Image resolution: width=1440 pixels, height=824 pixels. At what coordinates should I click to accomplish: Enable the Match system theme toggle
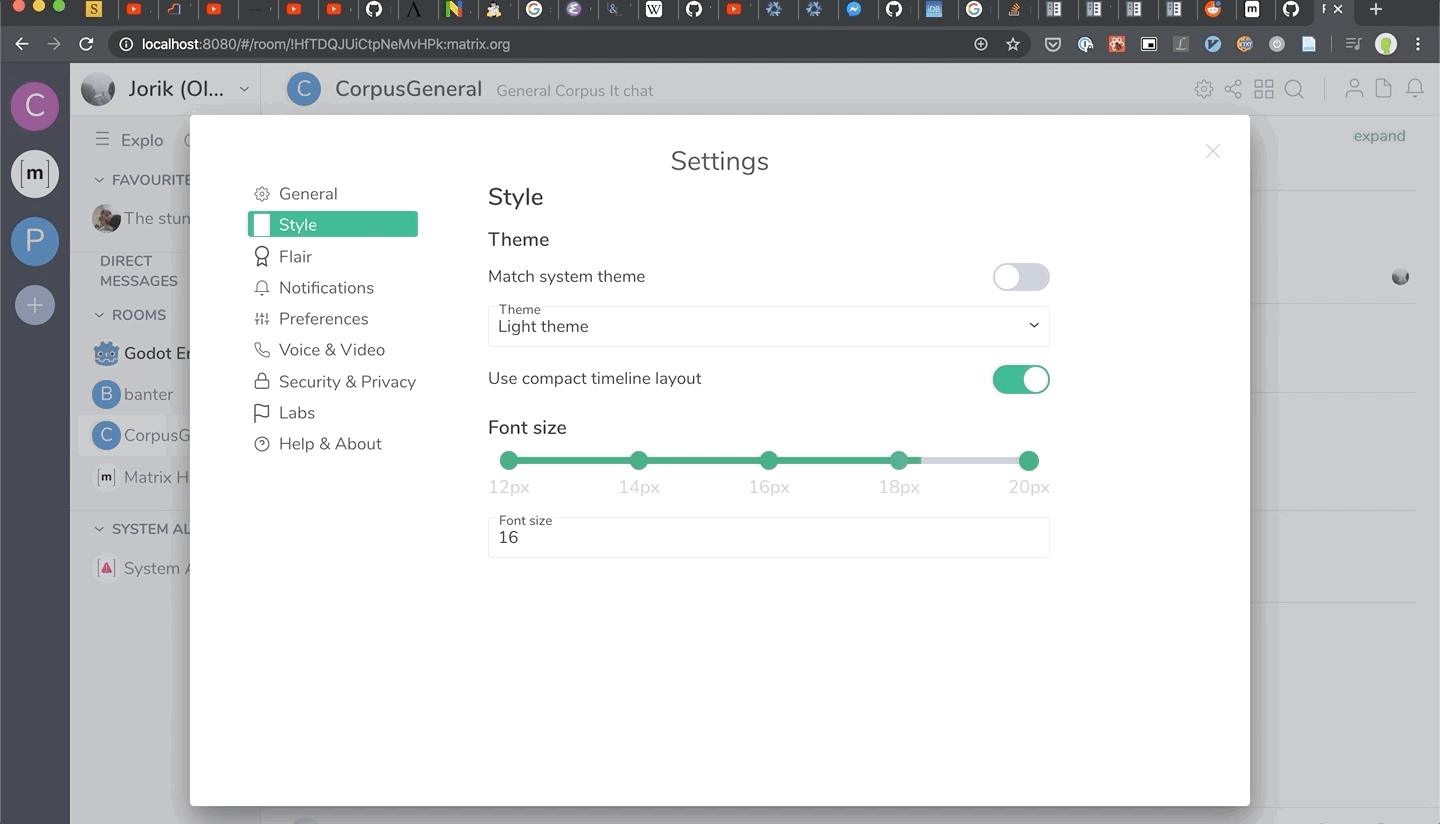click(1020, 277)
